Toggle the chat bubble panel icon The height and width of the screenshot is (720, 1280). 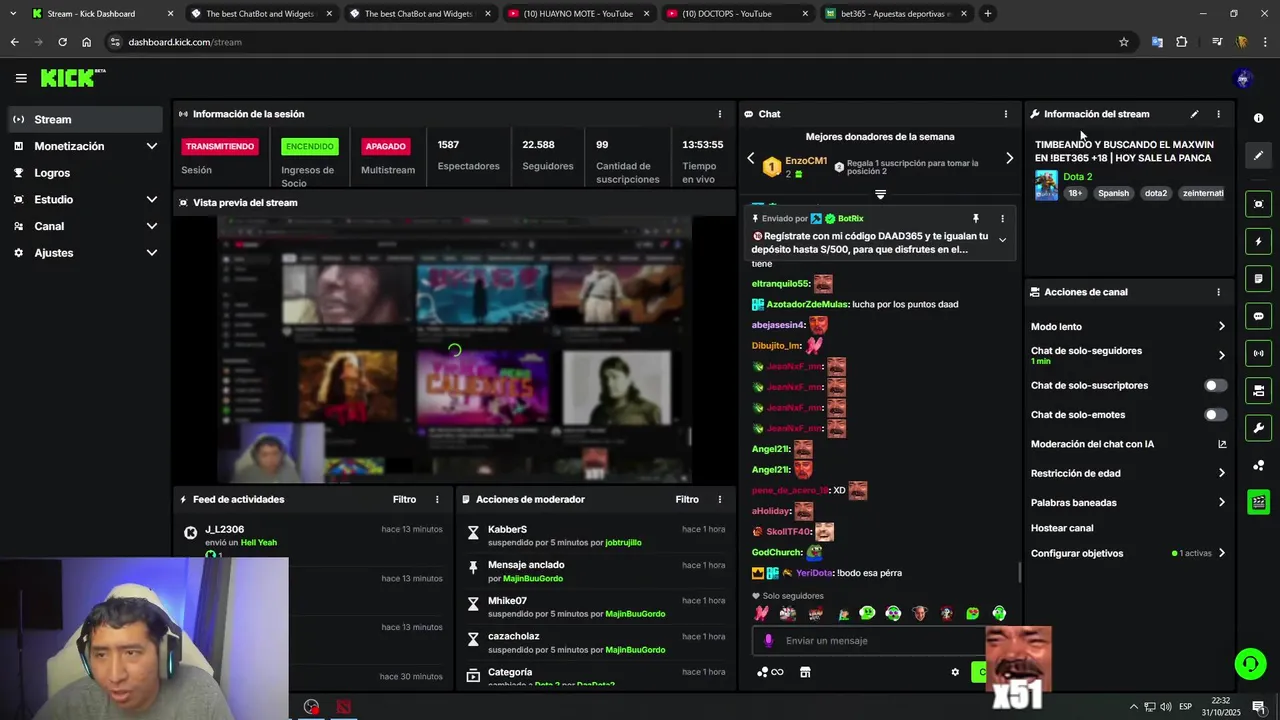[1258, 316]
